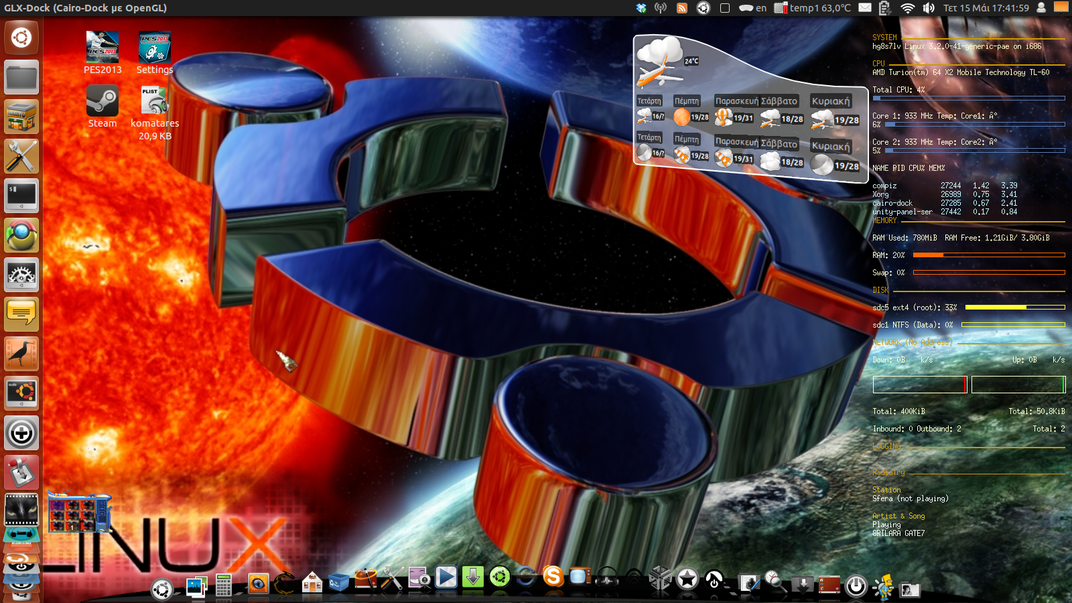Click the empty square panel indicator
The width and height of the screenshot is (1072, 603).
[x=725, y=8]
